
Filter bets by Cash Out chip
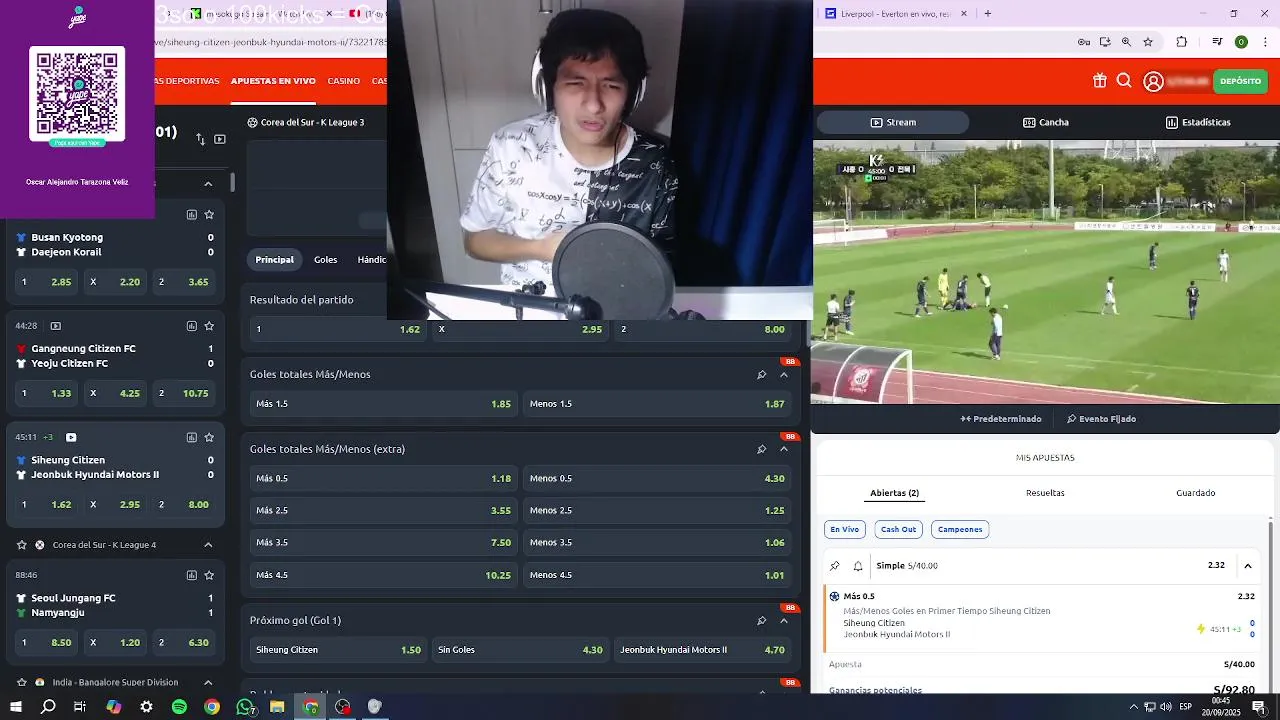[898, 529]
